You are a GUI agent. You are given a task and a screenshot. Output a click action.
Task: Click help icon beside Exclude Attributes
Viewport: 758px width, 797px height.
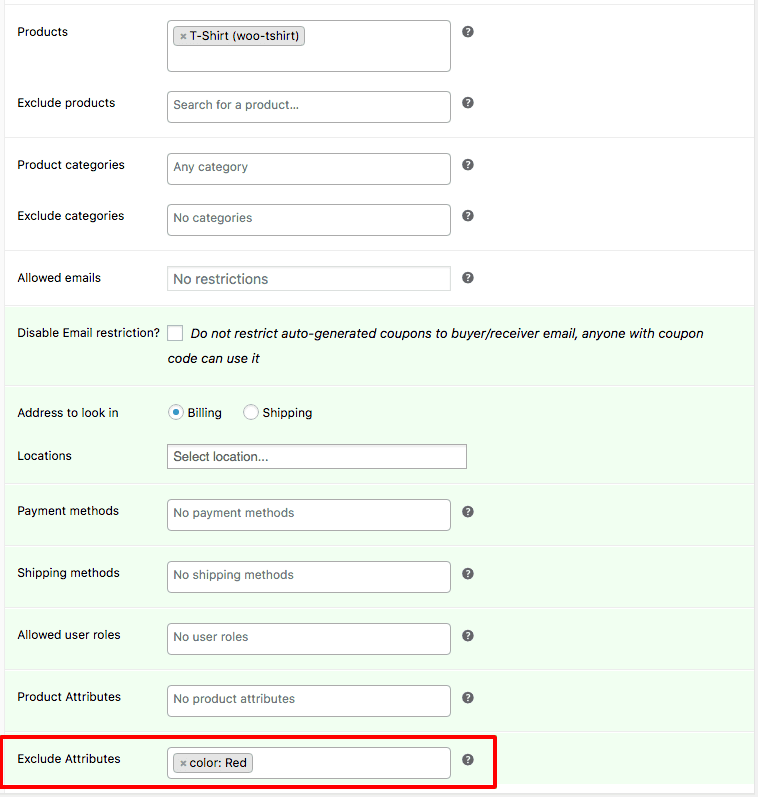468,760
